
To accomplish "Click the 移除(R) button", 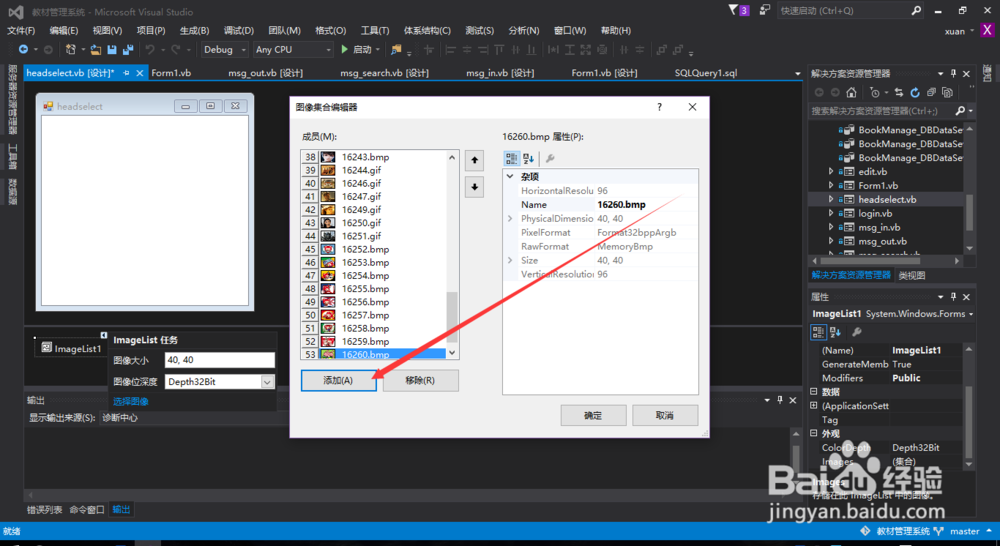I will pos(420,380).
